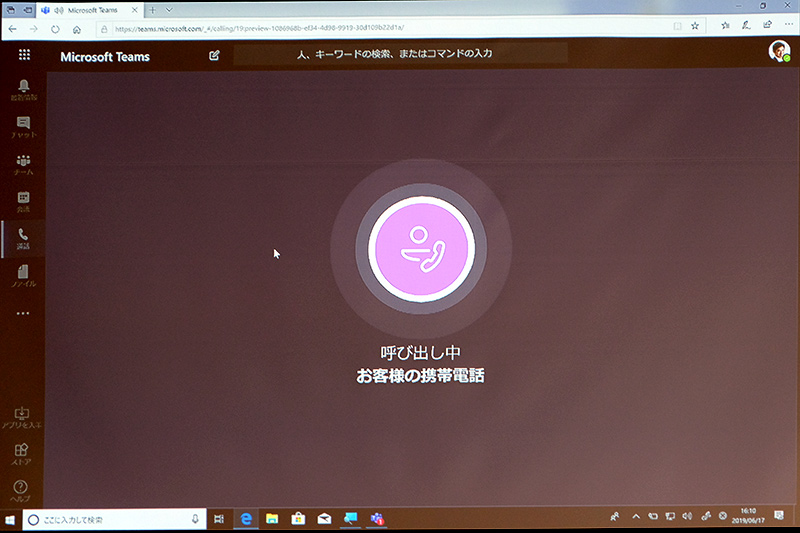Open Task View on the taskbar
800x533 pixels.
(219, 519)
